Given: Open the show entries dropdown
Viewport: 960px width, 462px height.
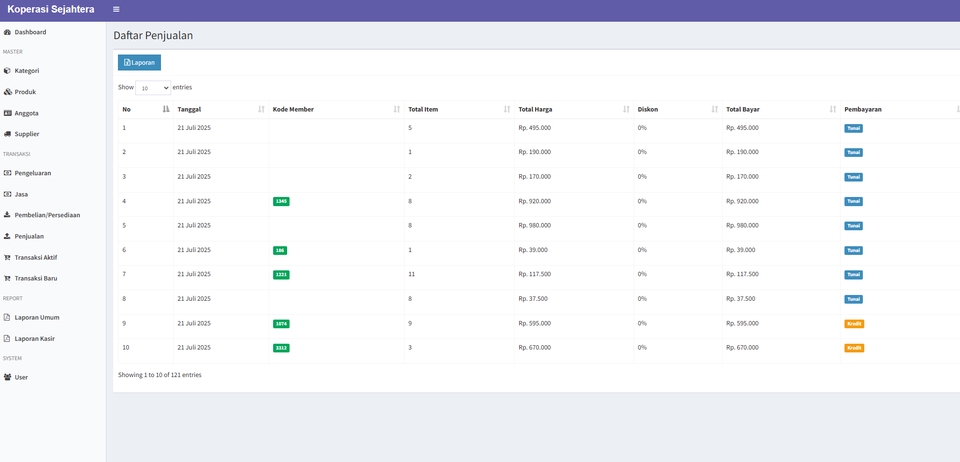Looking at the screenshot, I should [x=153, y=88].
